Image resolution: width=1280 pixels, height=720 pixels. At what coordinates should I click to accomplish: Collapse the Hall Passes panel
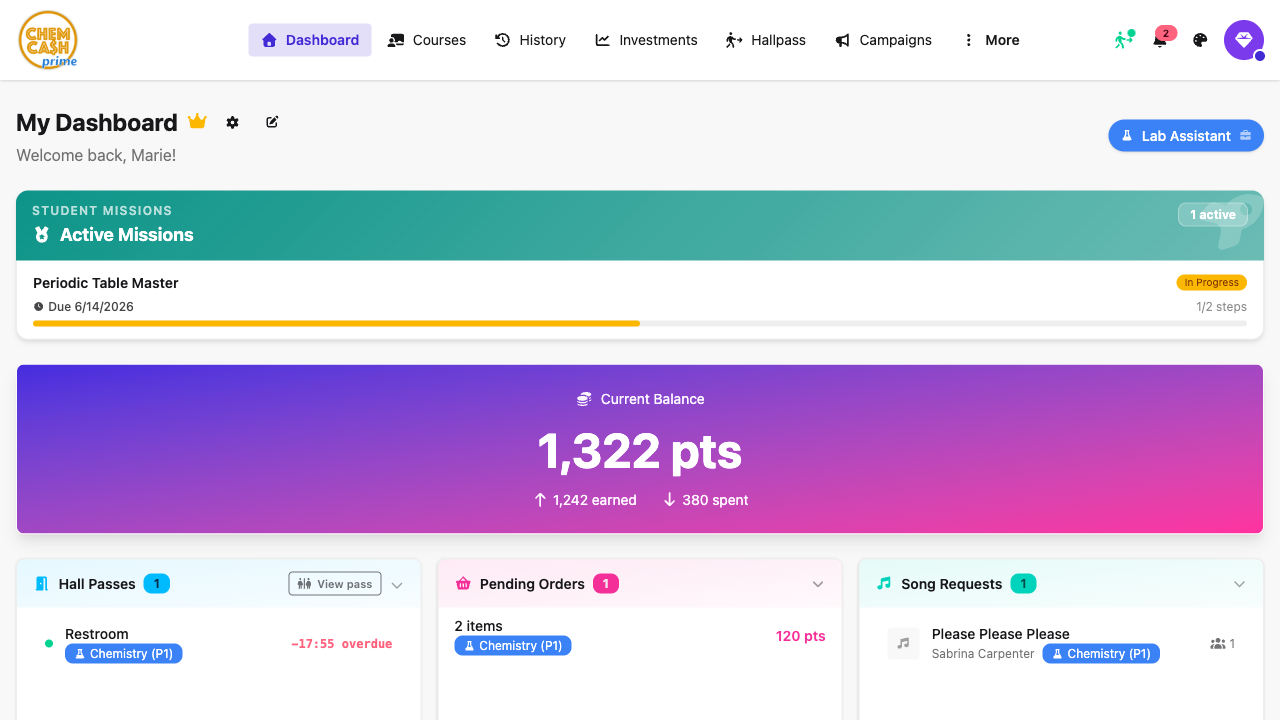397,585
